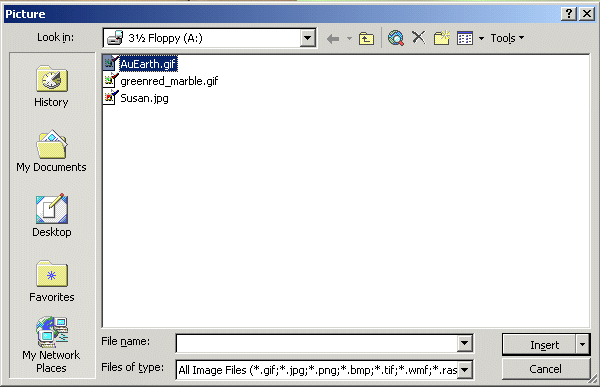Go up one level in the folder tree
The image size is (600, 387).
(x=366, y=38)
